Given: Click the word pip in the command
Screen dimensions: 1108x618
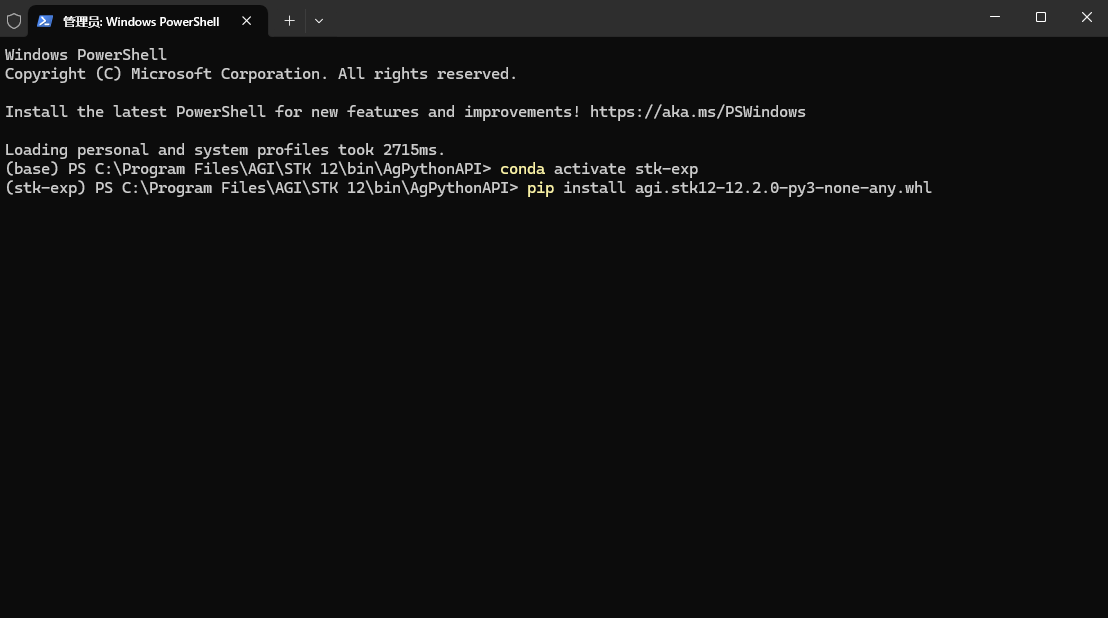Looking at the screenshot, I should tap(540, 188).
